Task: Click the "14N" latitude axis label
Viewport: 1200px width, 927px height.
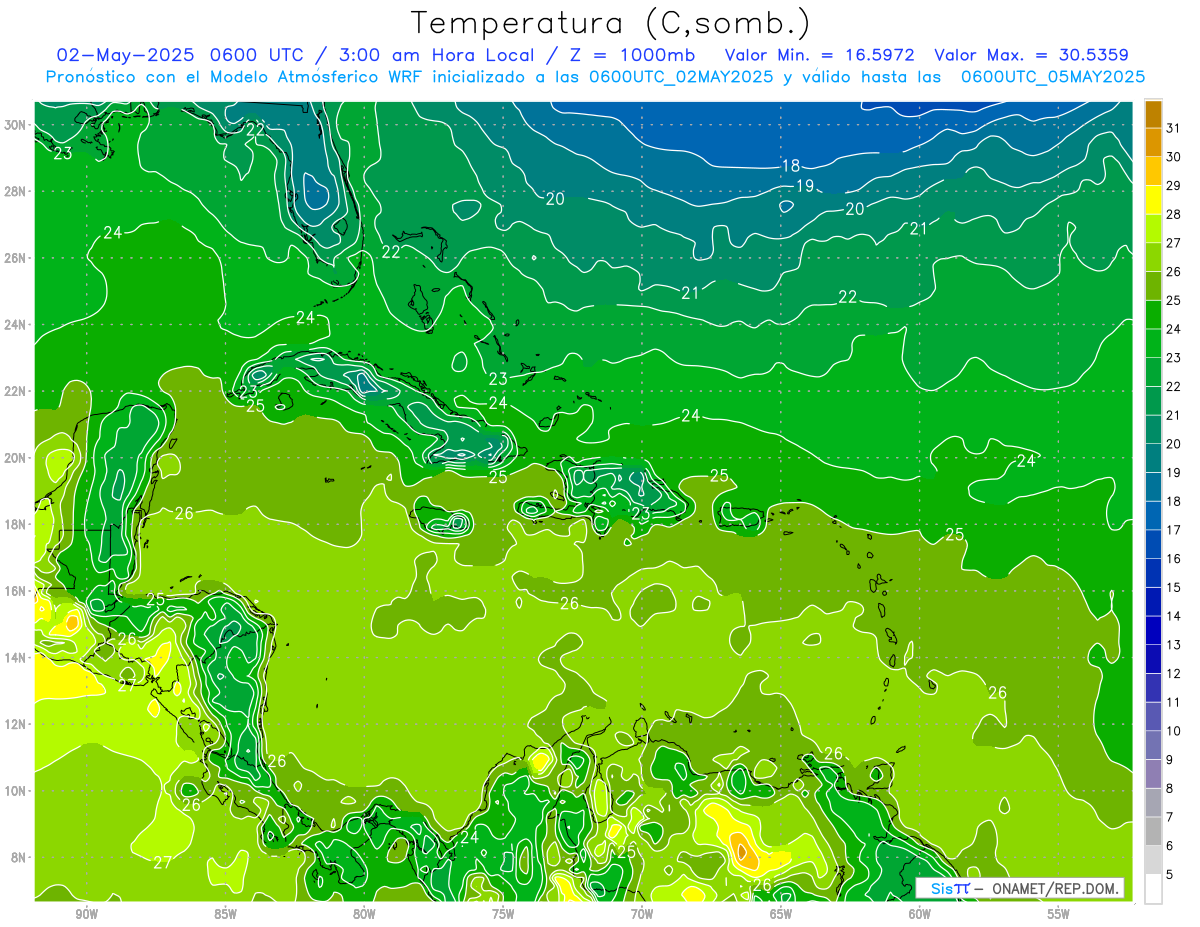Action: (16, 657)
